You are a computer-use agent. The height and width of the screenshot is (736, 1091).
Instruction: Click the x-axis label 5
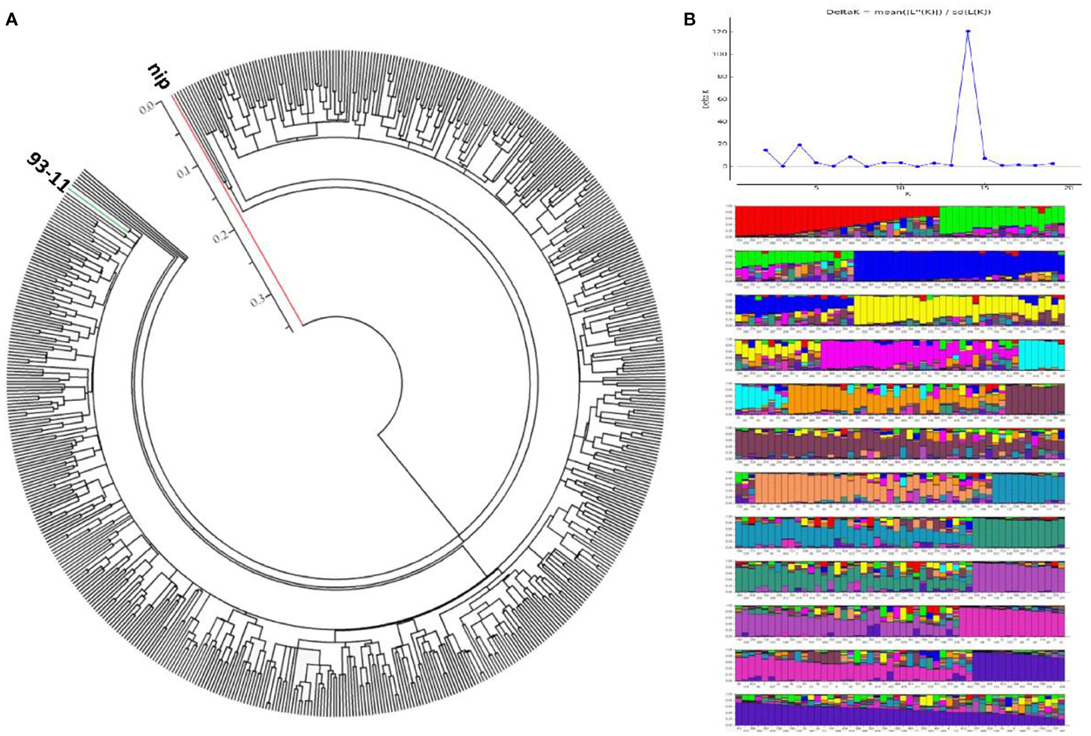[x=815, y=188]
